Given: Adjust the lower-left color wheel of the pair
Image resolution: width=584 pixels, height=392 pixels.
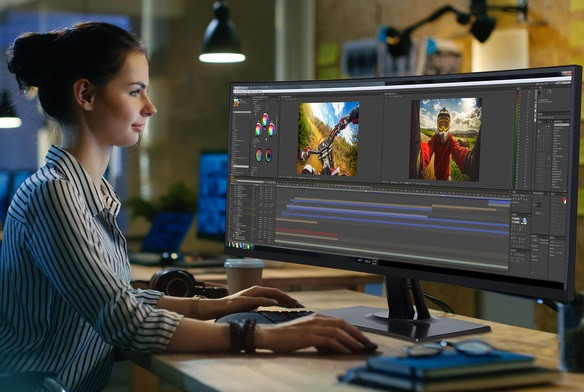Looking at the screenshot, I should point(258,155).
